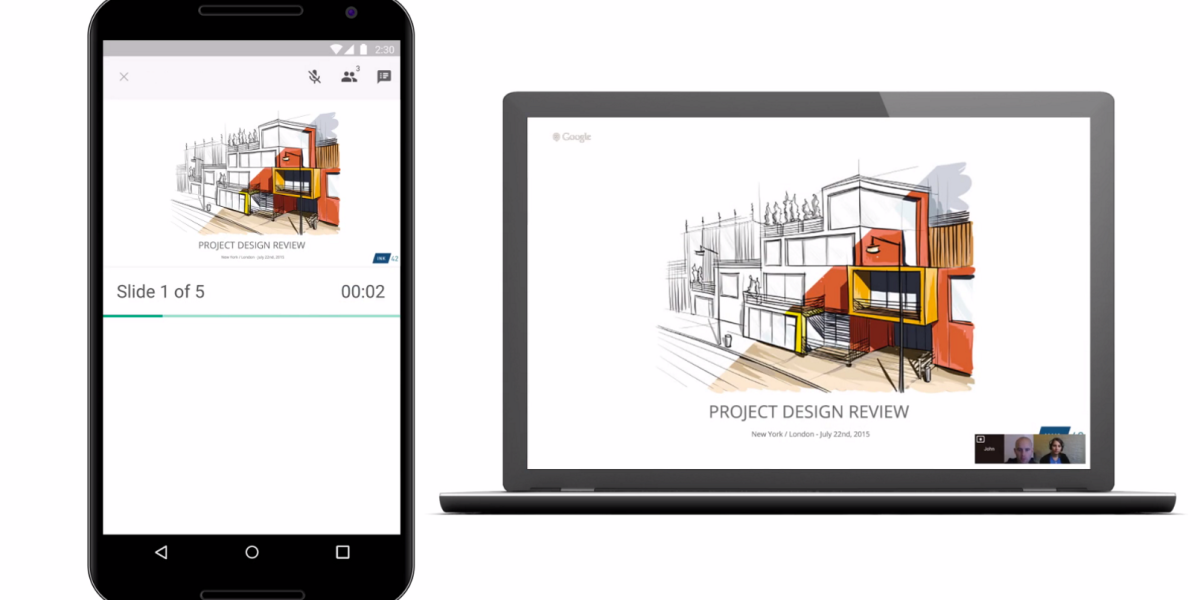Tap the cellular signal status icon
Image resolution: width=1200 pixels, height=600 pixels.
351,49
